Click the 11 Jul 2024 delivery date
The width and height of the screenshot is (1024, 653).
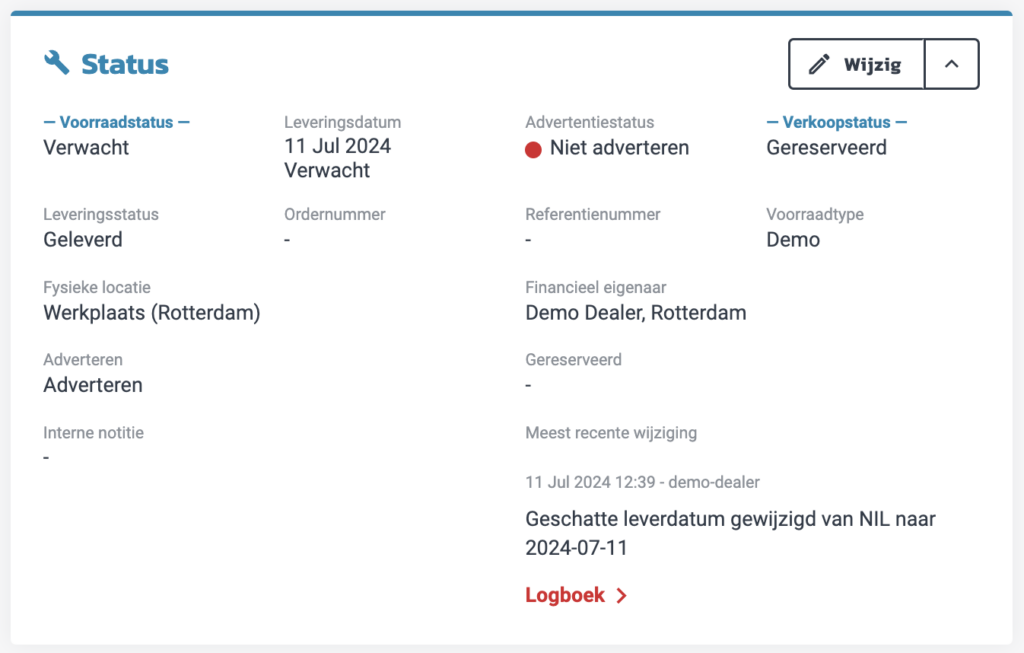[337, 147]
